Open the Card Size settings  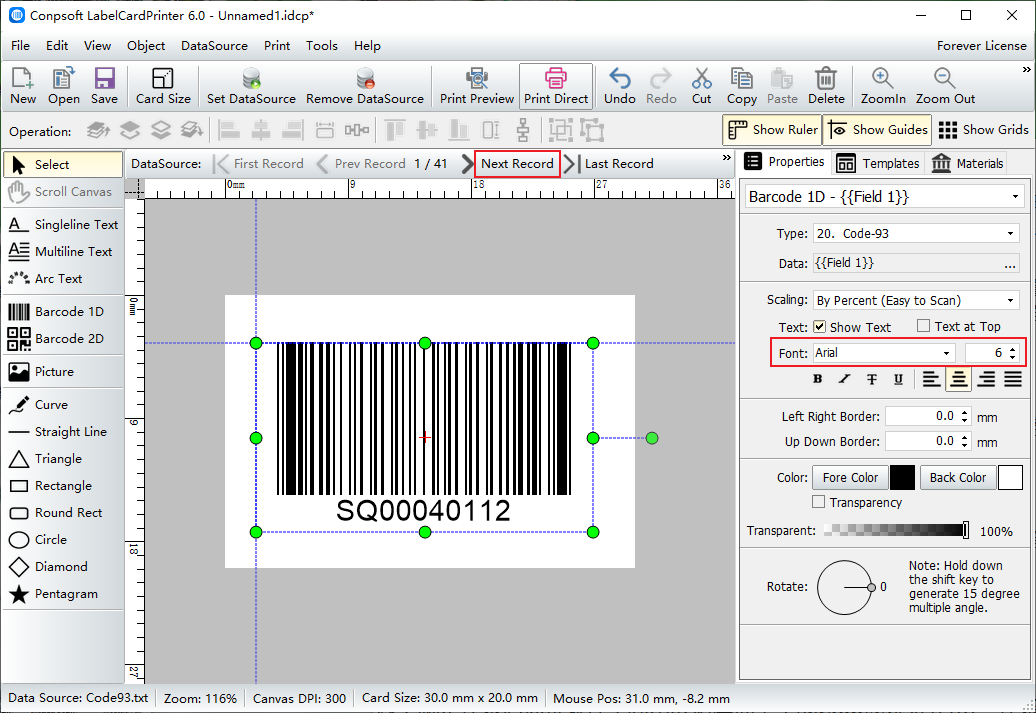click(x=163, y=85)
